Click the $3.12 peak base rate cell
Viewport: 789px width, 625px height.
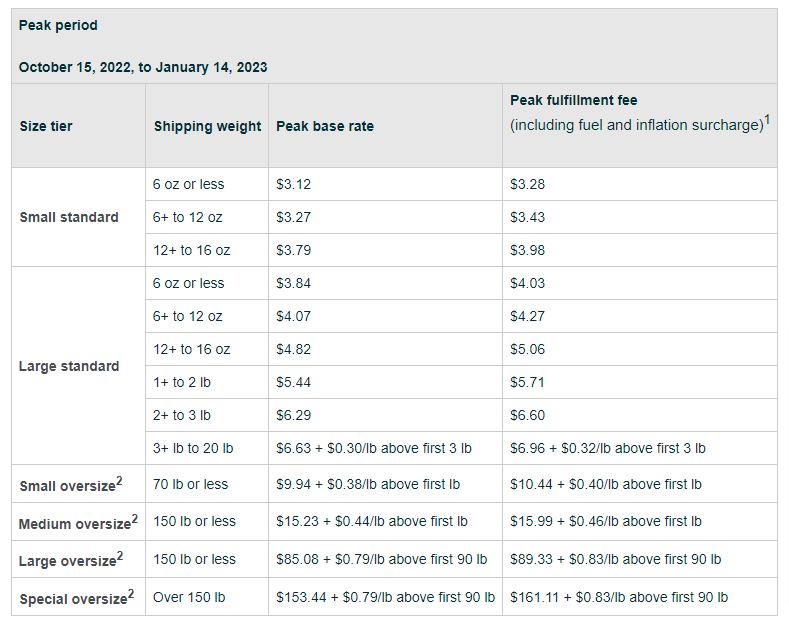point(293,184)
